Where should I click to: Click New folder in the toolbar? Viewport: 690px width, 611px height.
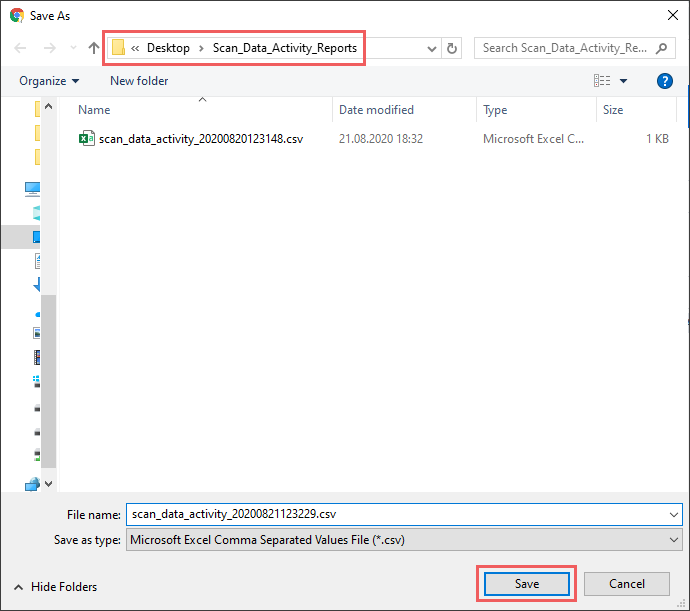pyautogui.click(x=139, y=81)
